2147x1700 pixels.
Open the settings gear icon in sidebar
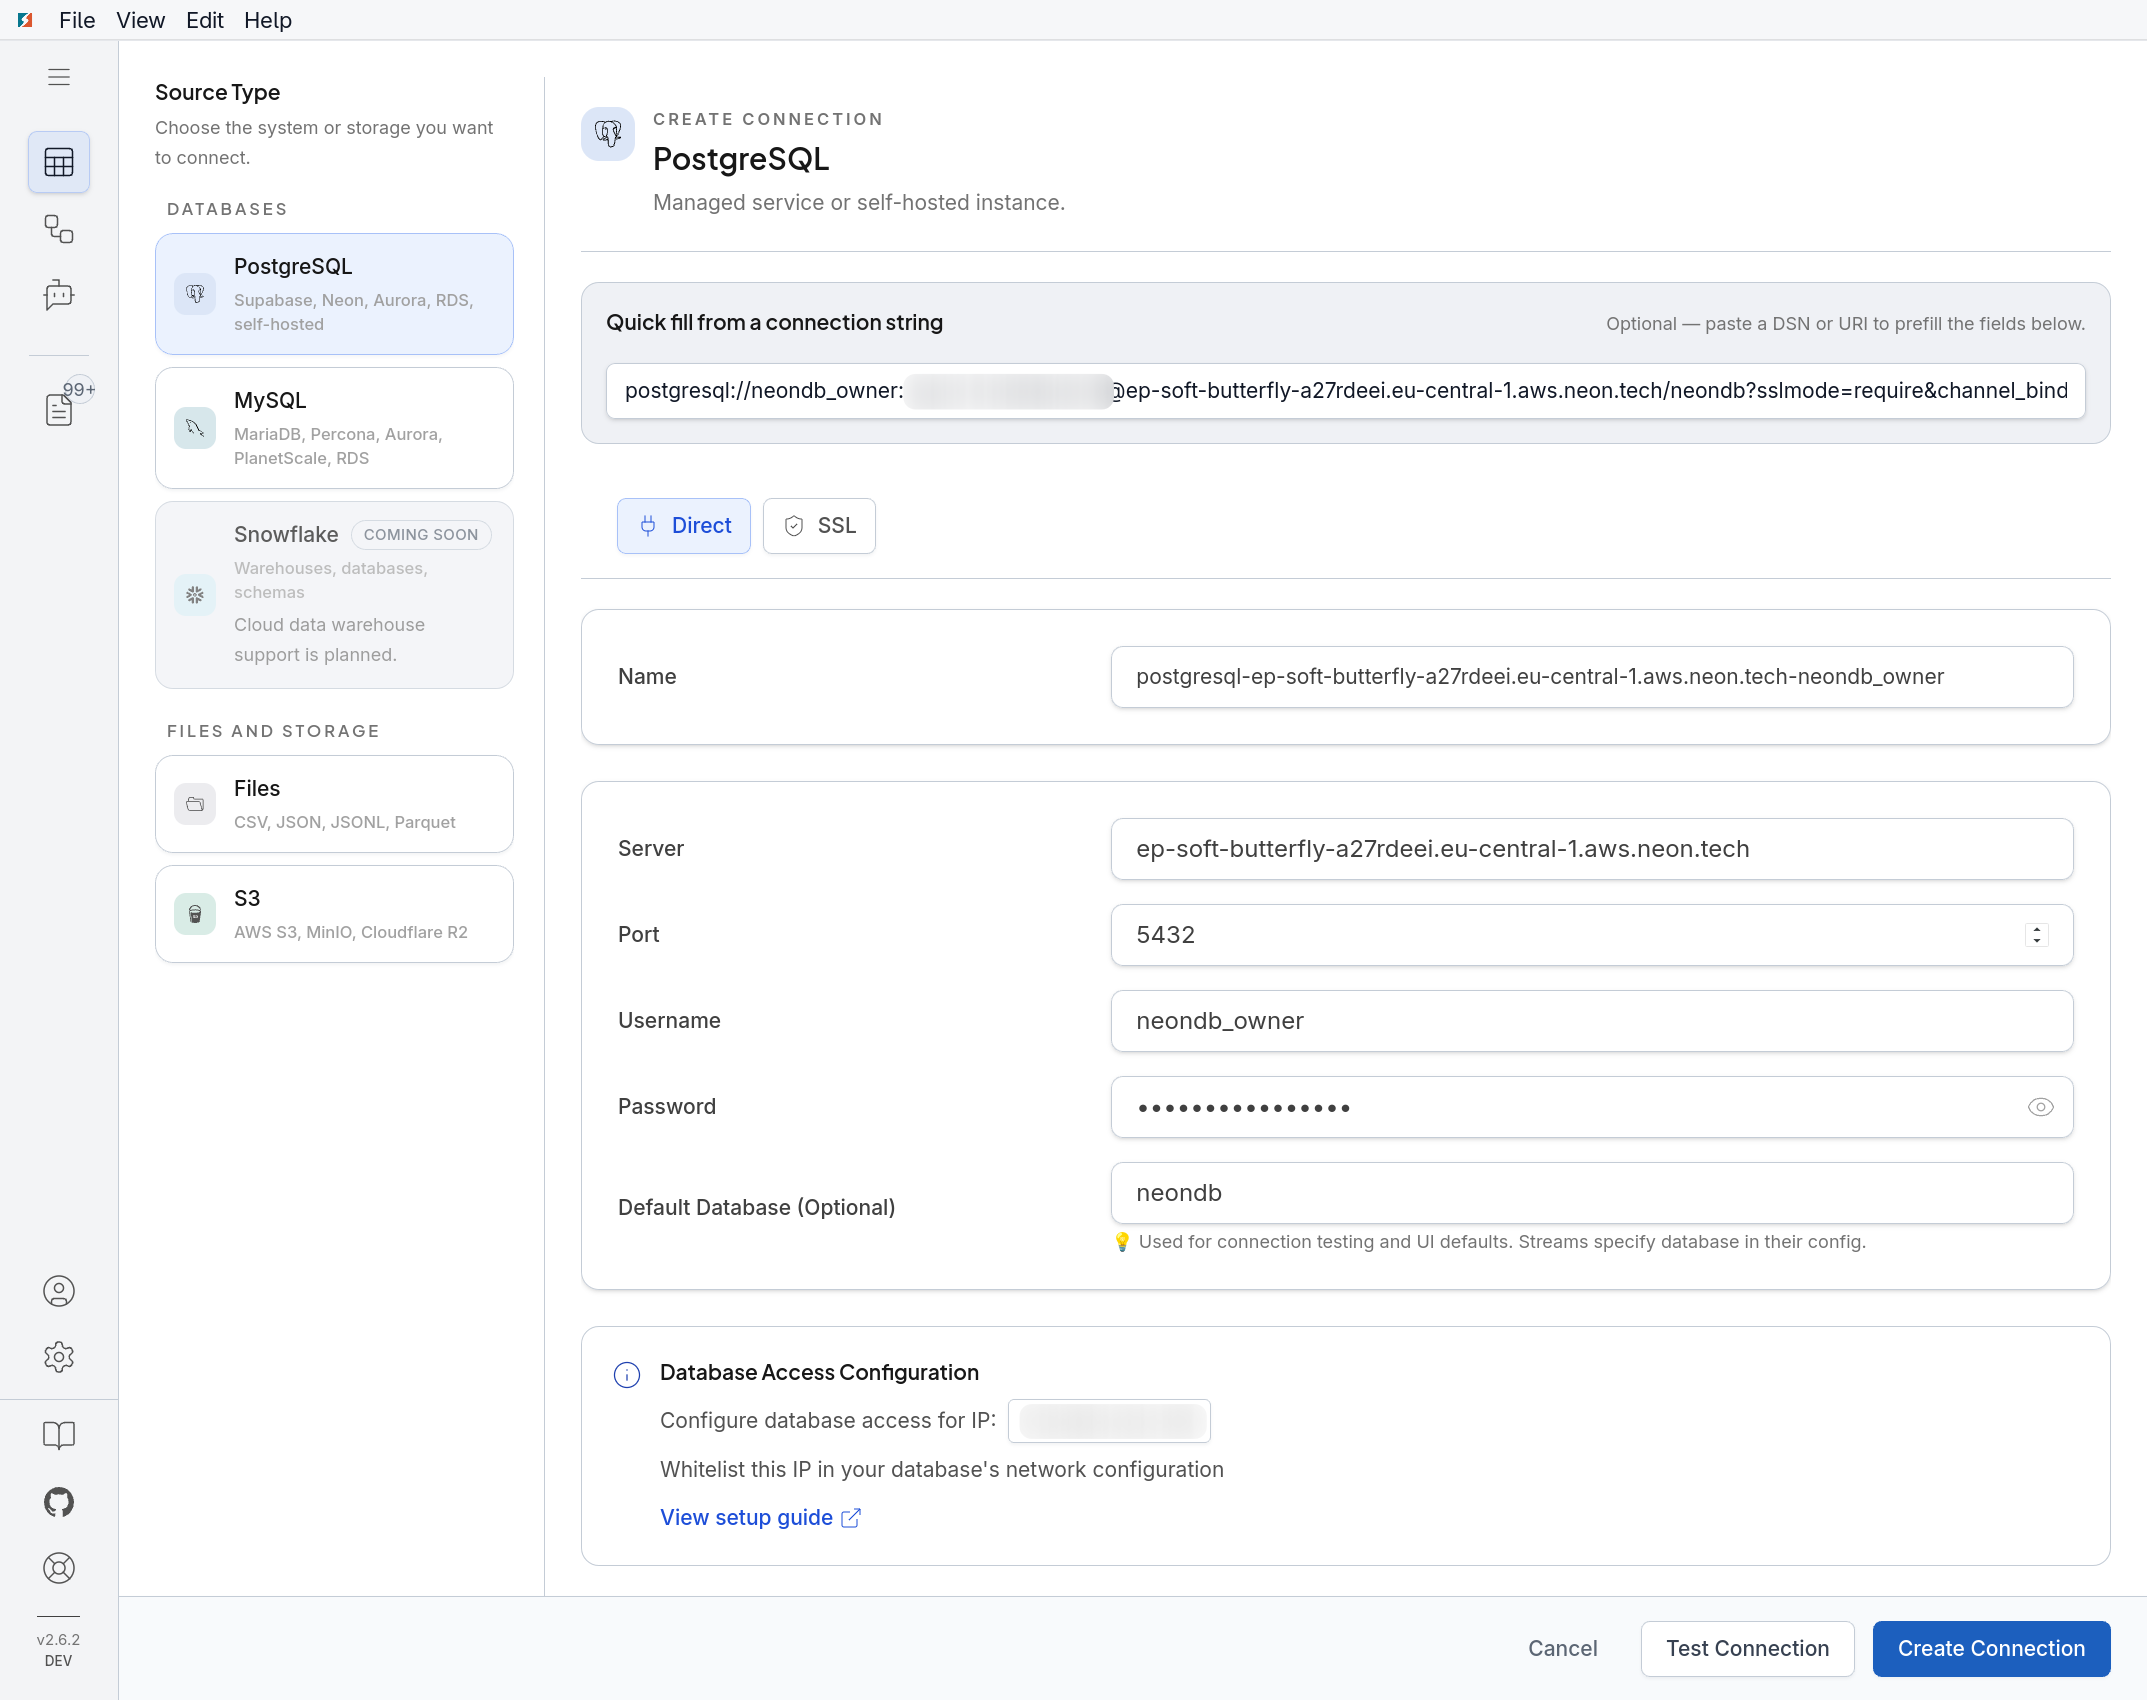[x=59, y=1357]
